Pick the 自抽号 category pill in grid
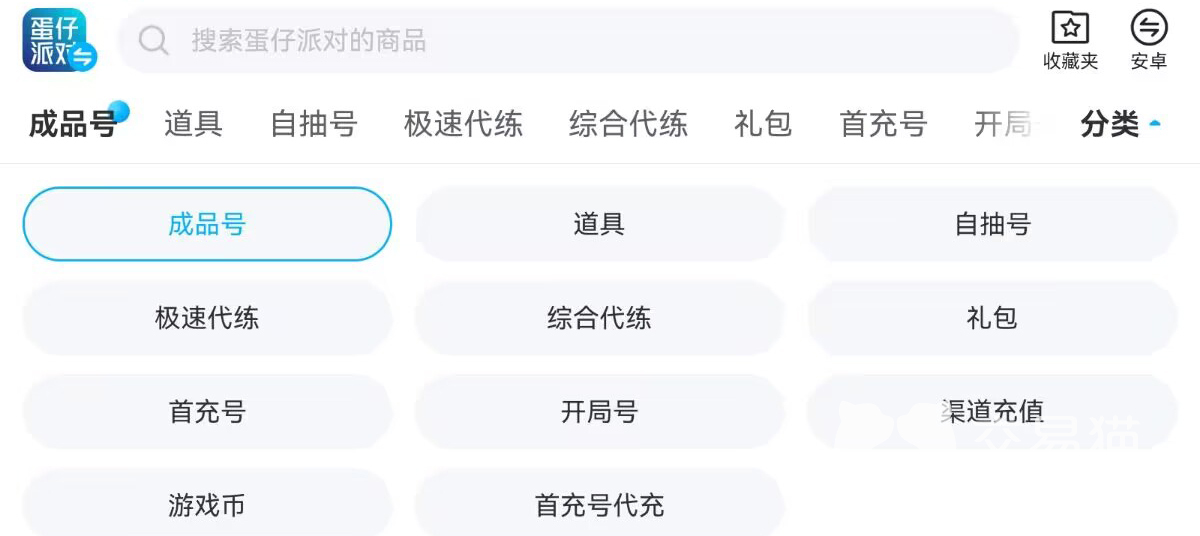 tap(992, 224)
